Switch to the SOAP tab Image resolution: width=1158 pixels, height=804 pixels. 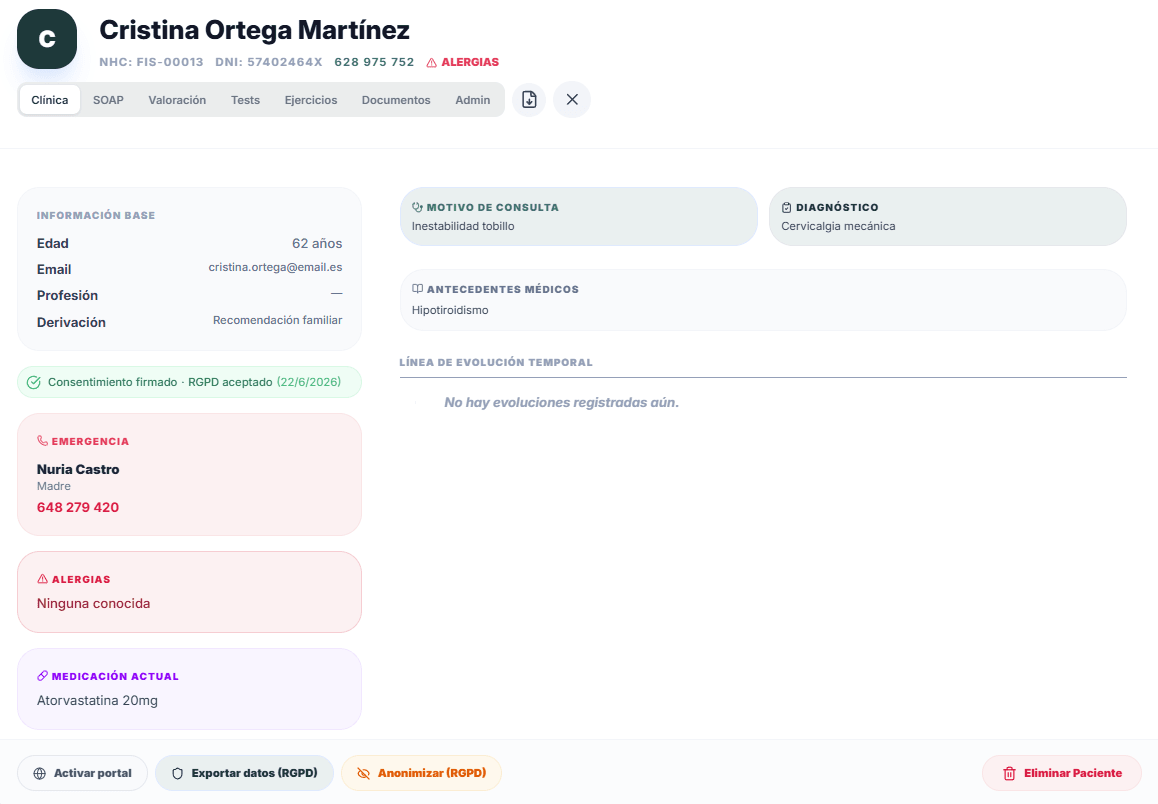click(x=109, y=100)
